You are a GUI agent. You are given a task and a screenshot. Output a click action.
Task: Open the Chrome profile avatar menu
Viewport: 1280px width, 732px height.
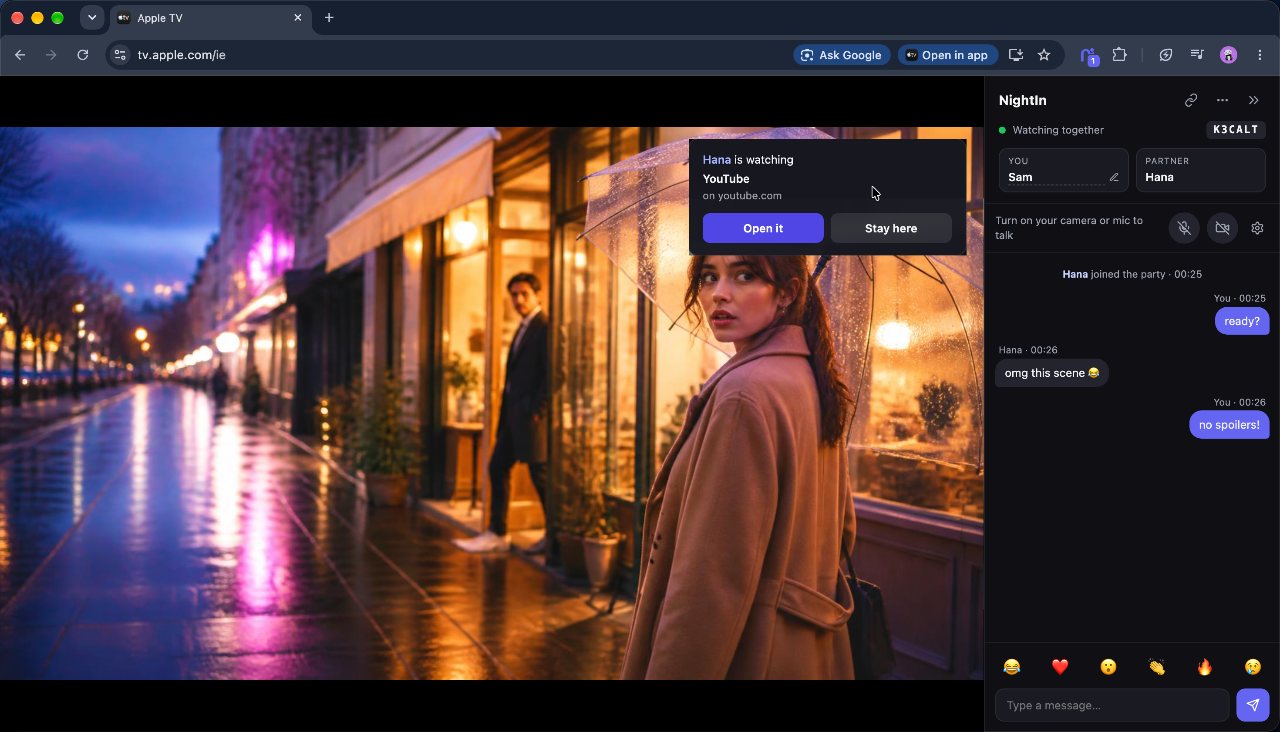pyautogui.click(x=1229, y=55)
